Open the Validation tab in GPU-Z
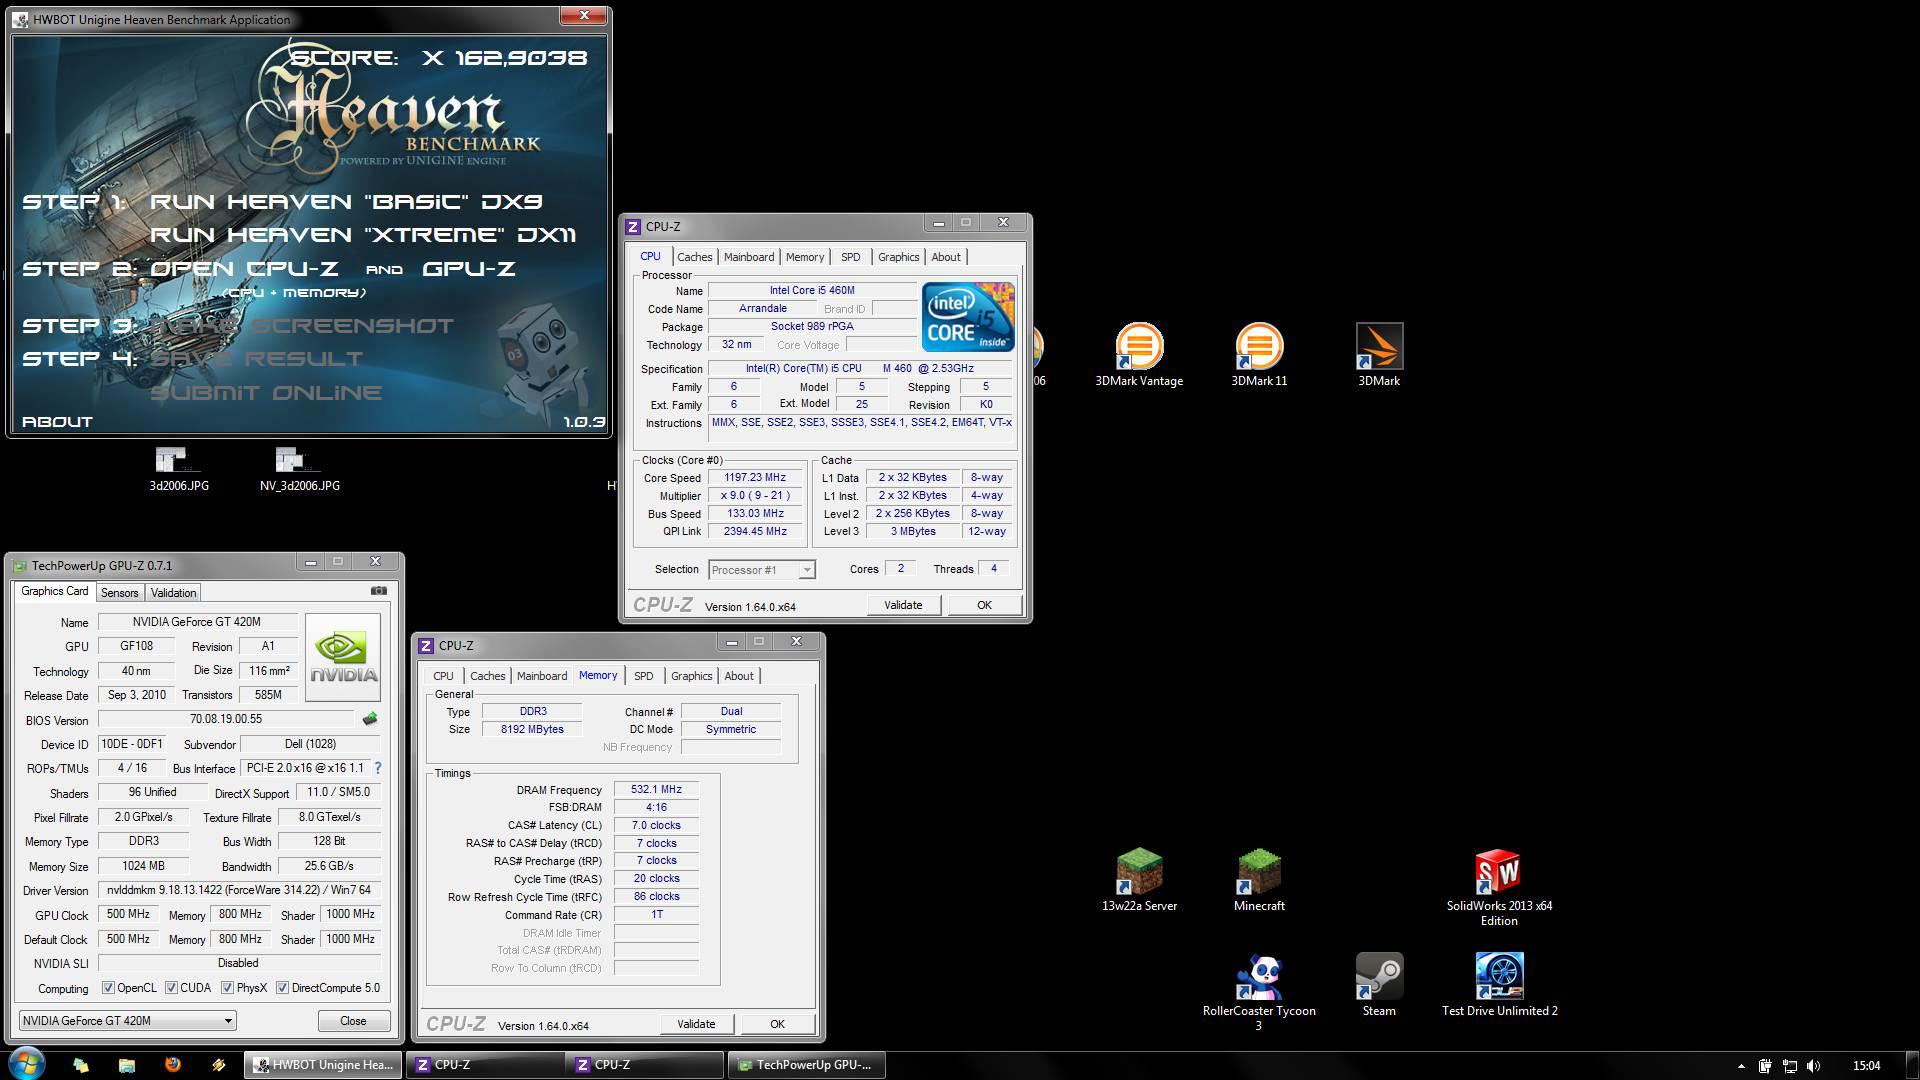1920x1080 pixels. (173, 593)
